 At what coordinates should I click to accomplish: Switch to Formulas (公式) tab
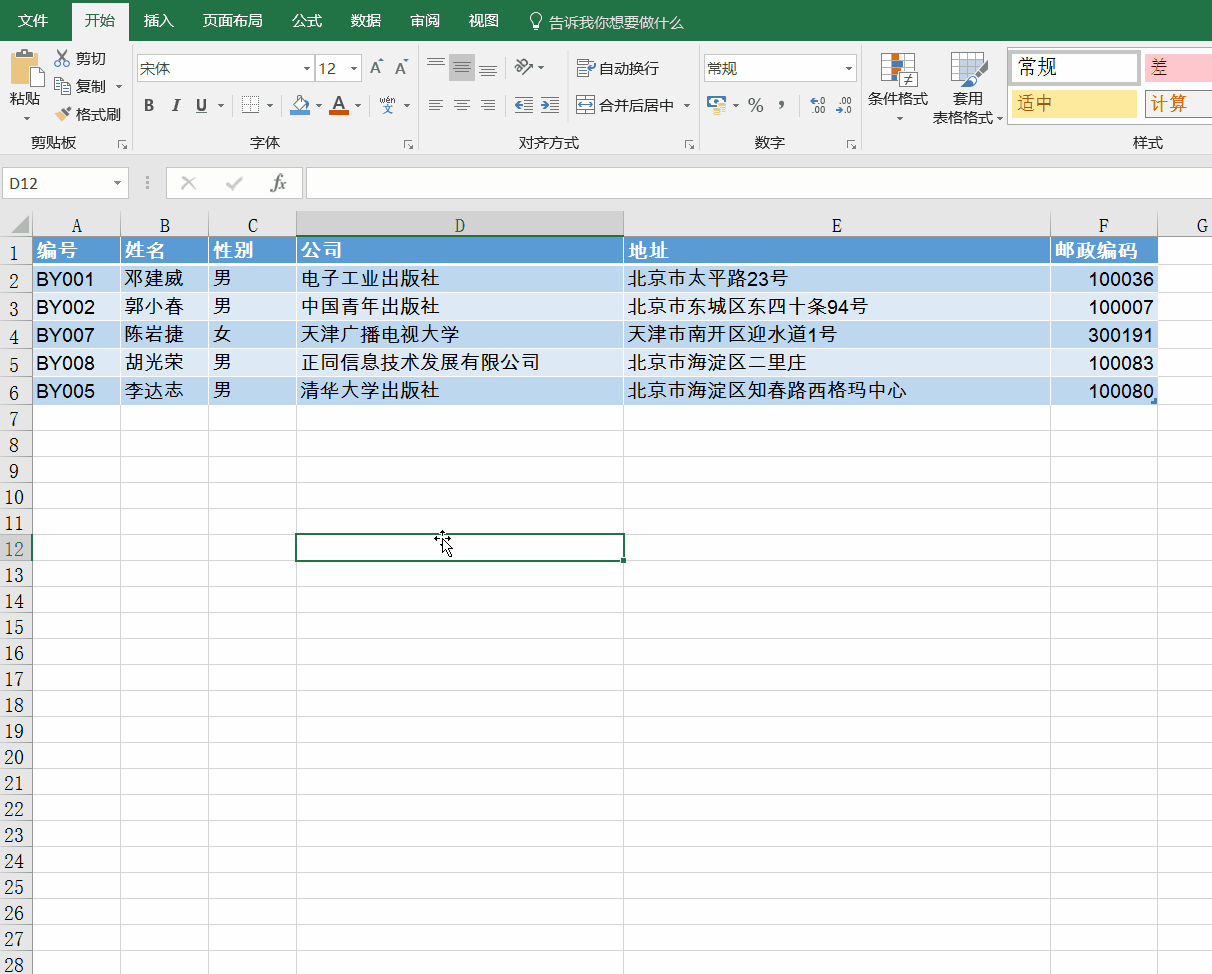(x=307, y=21)
